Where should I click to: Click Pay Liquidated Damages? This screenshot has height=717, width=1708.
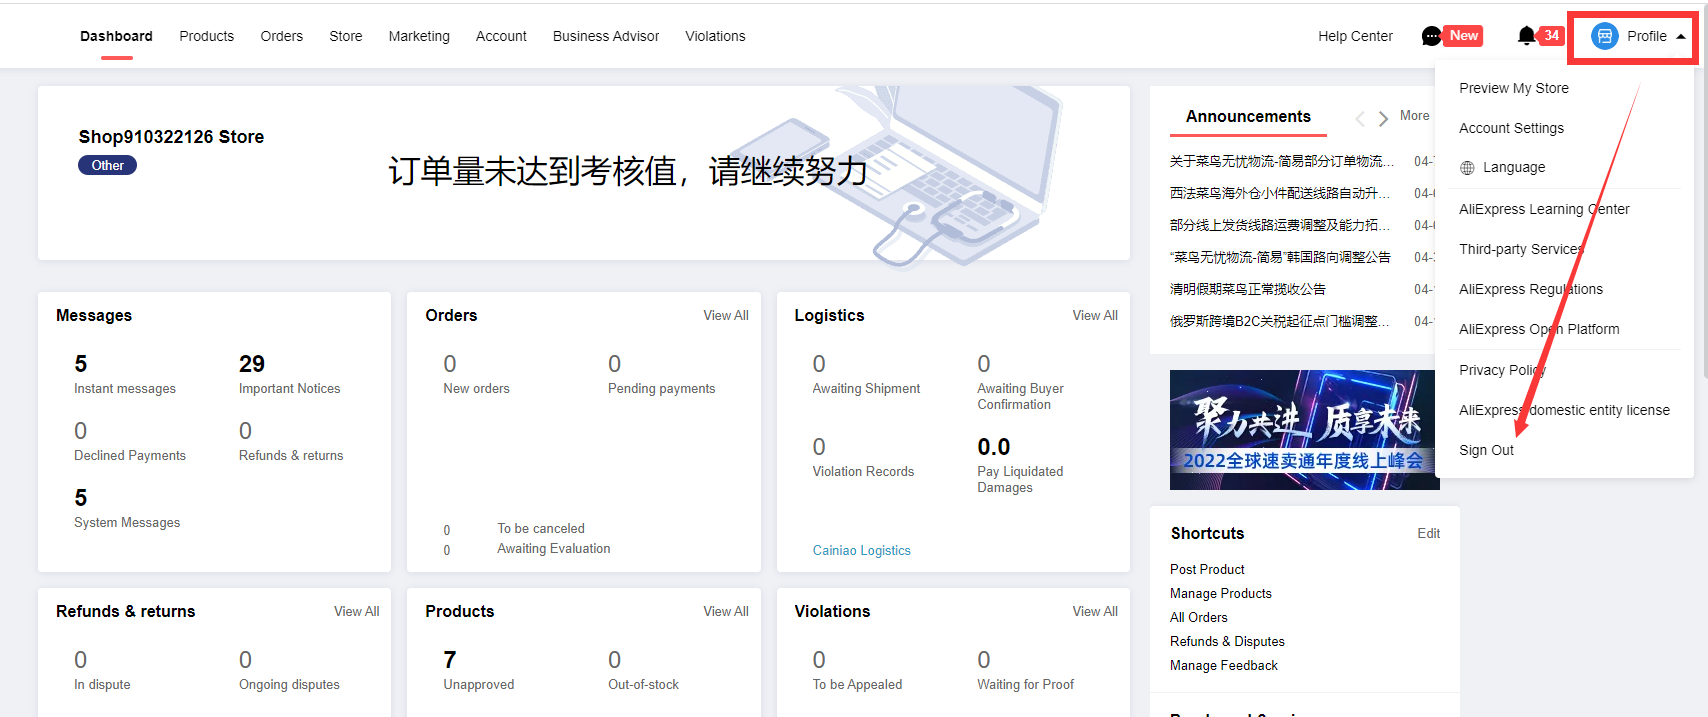pyautogui.click(x=1020, y=479)
